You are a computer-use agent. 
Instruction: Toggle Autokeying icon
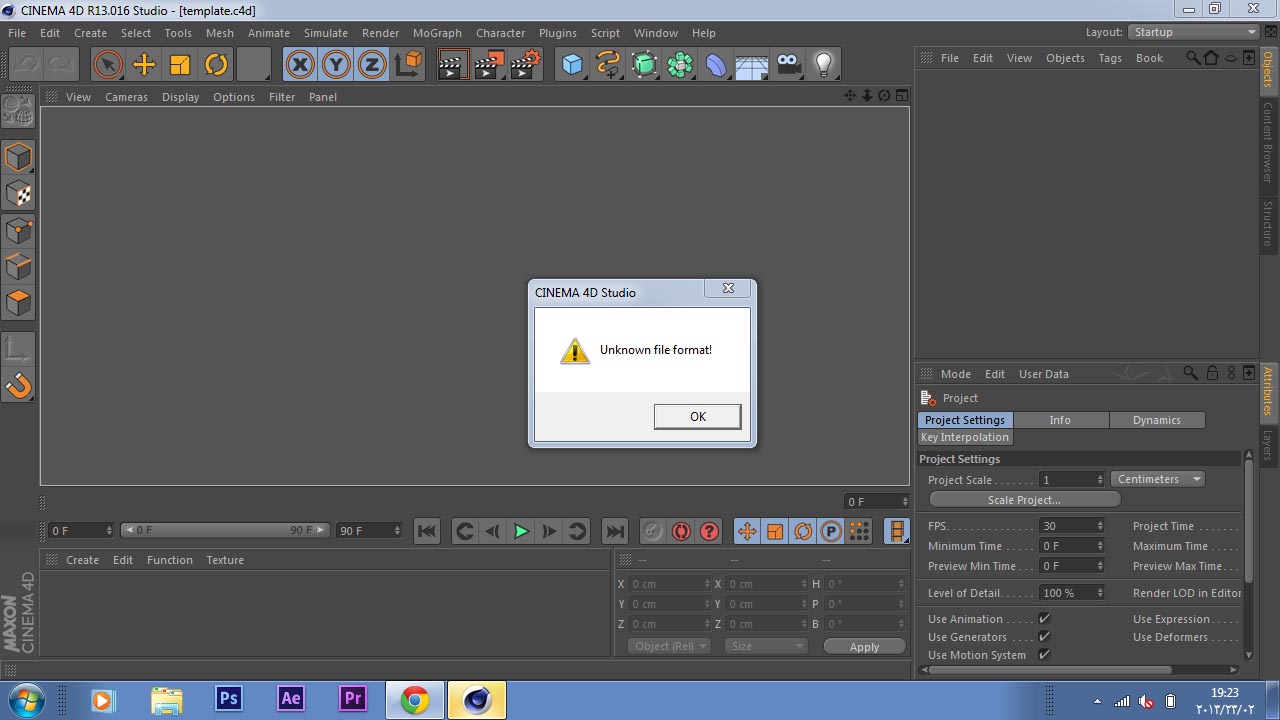click(x=681, y=531)
